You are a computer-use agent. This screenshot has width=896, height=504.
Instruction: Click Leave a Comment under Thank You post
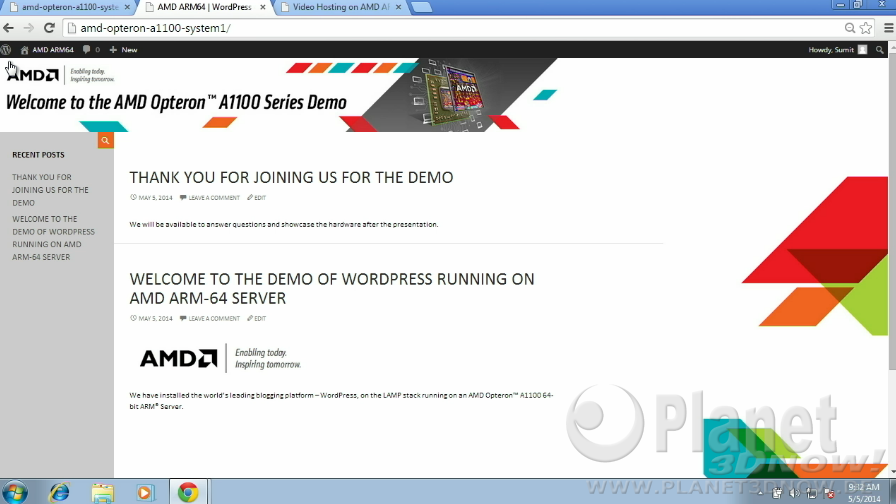point(210,198)
